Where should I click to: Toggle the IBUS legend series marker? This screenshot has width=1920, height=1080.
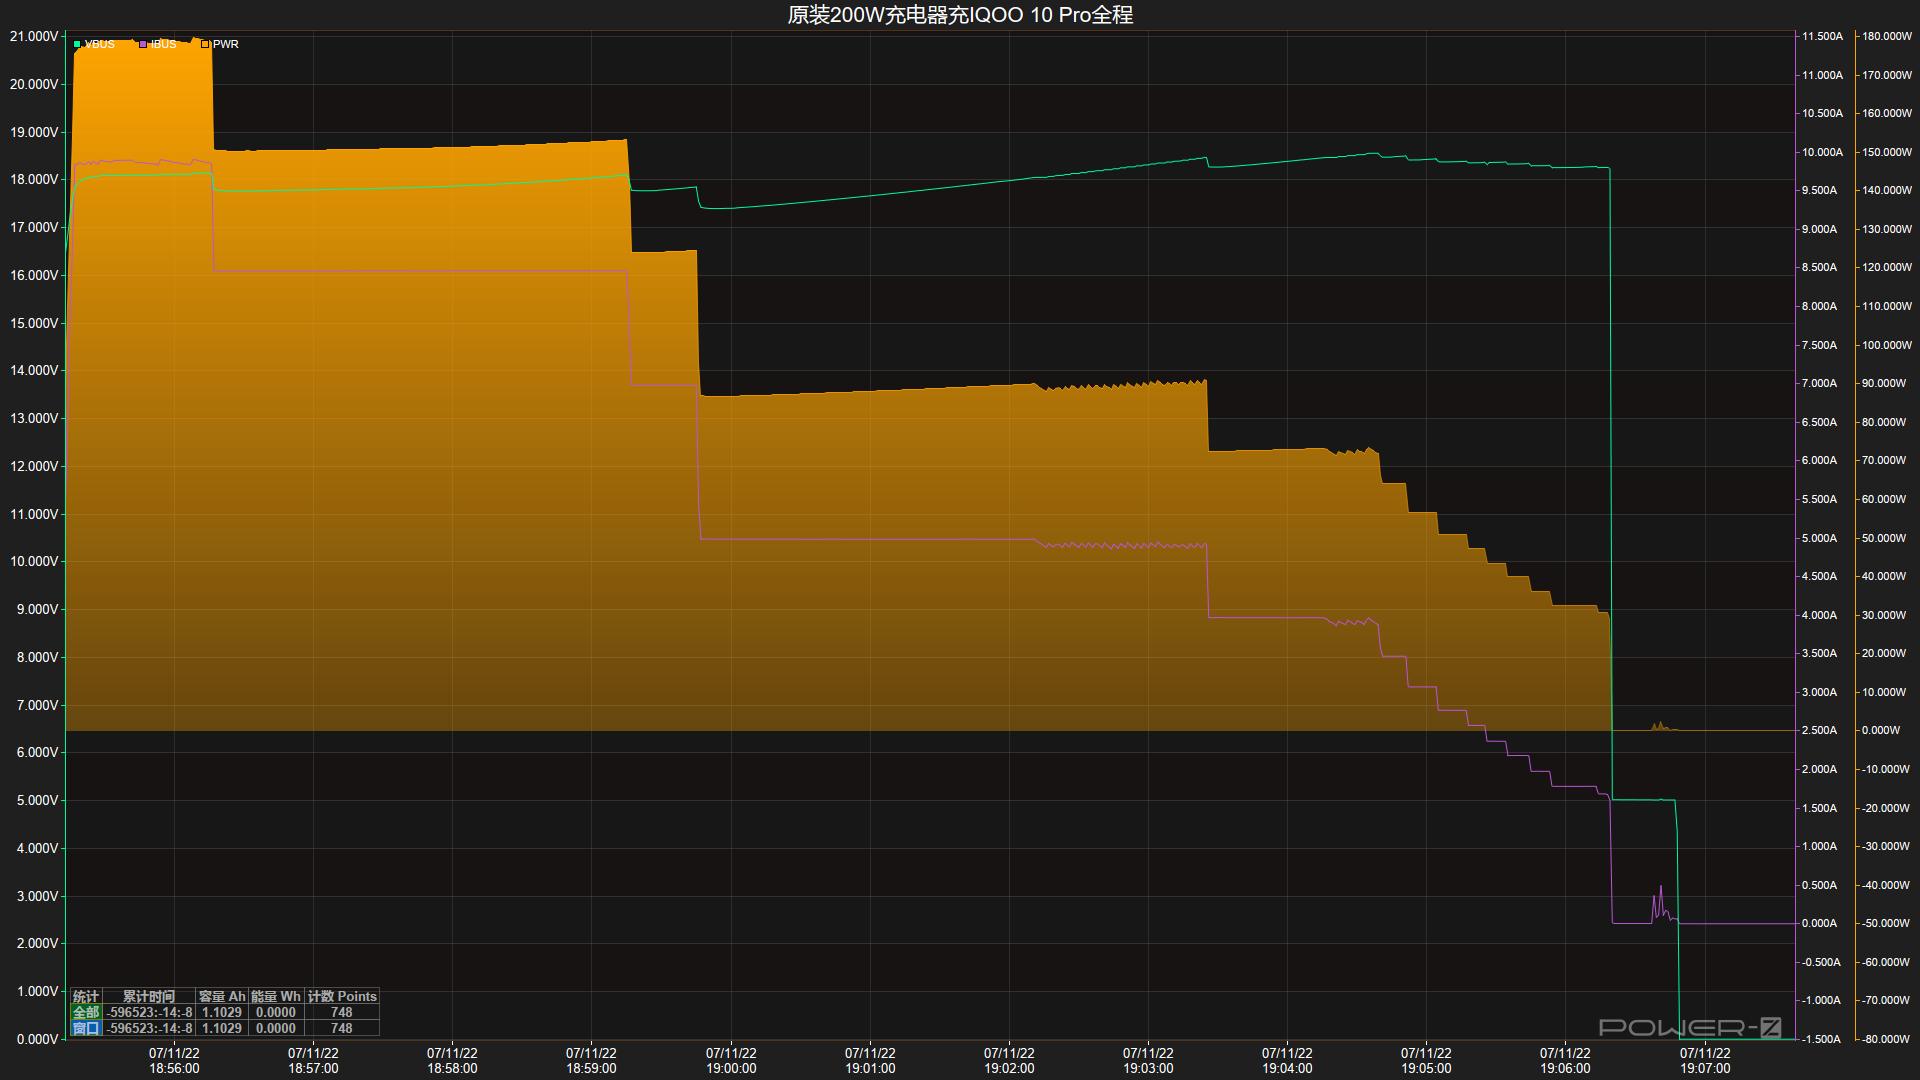pos(143,44)
